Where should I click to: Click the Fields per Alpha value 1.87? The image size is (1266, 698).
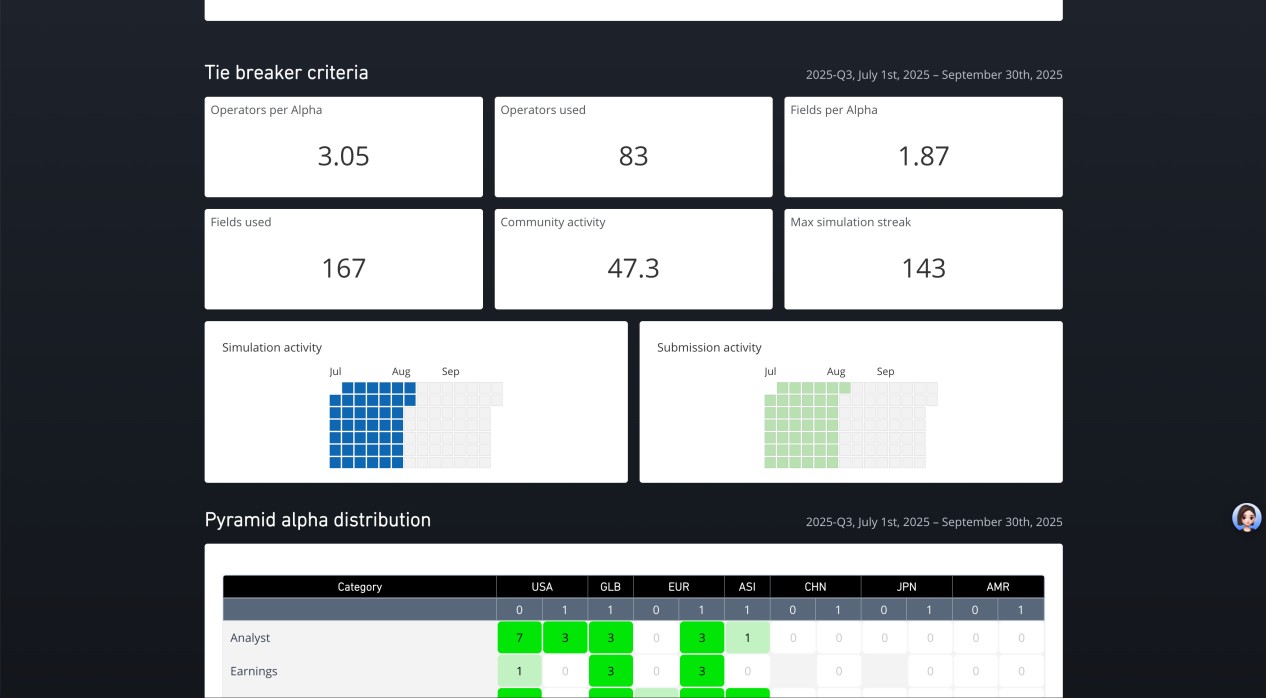(923, 156)
